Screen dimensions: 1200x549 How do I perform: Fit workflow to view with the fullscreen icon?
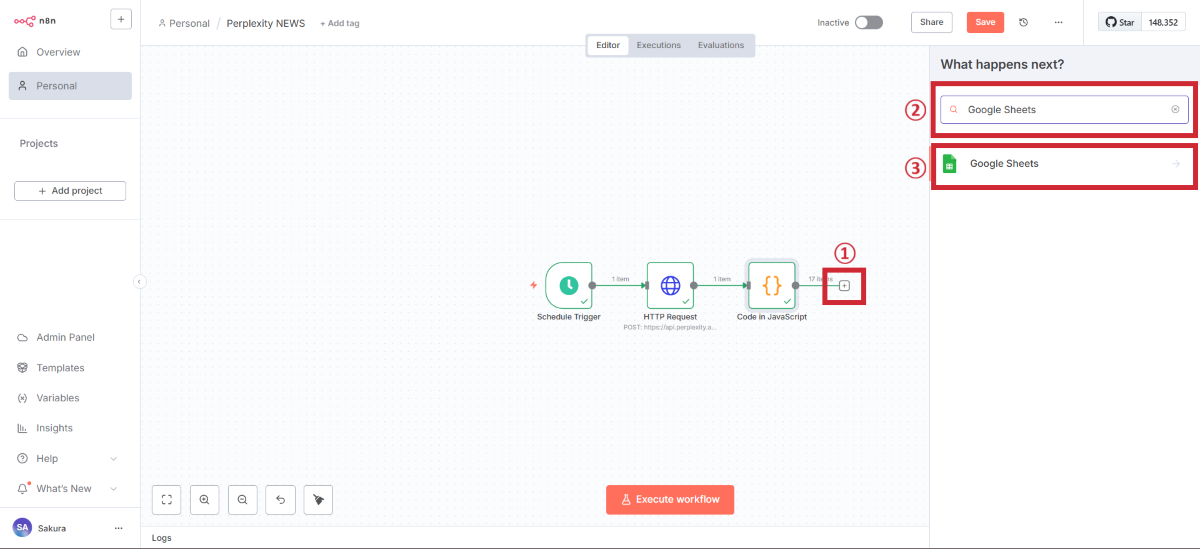167,499
